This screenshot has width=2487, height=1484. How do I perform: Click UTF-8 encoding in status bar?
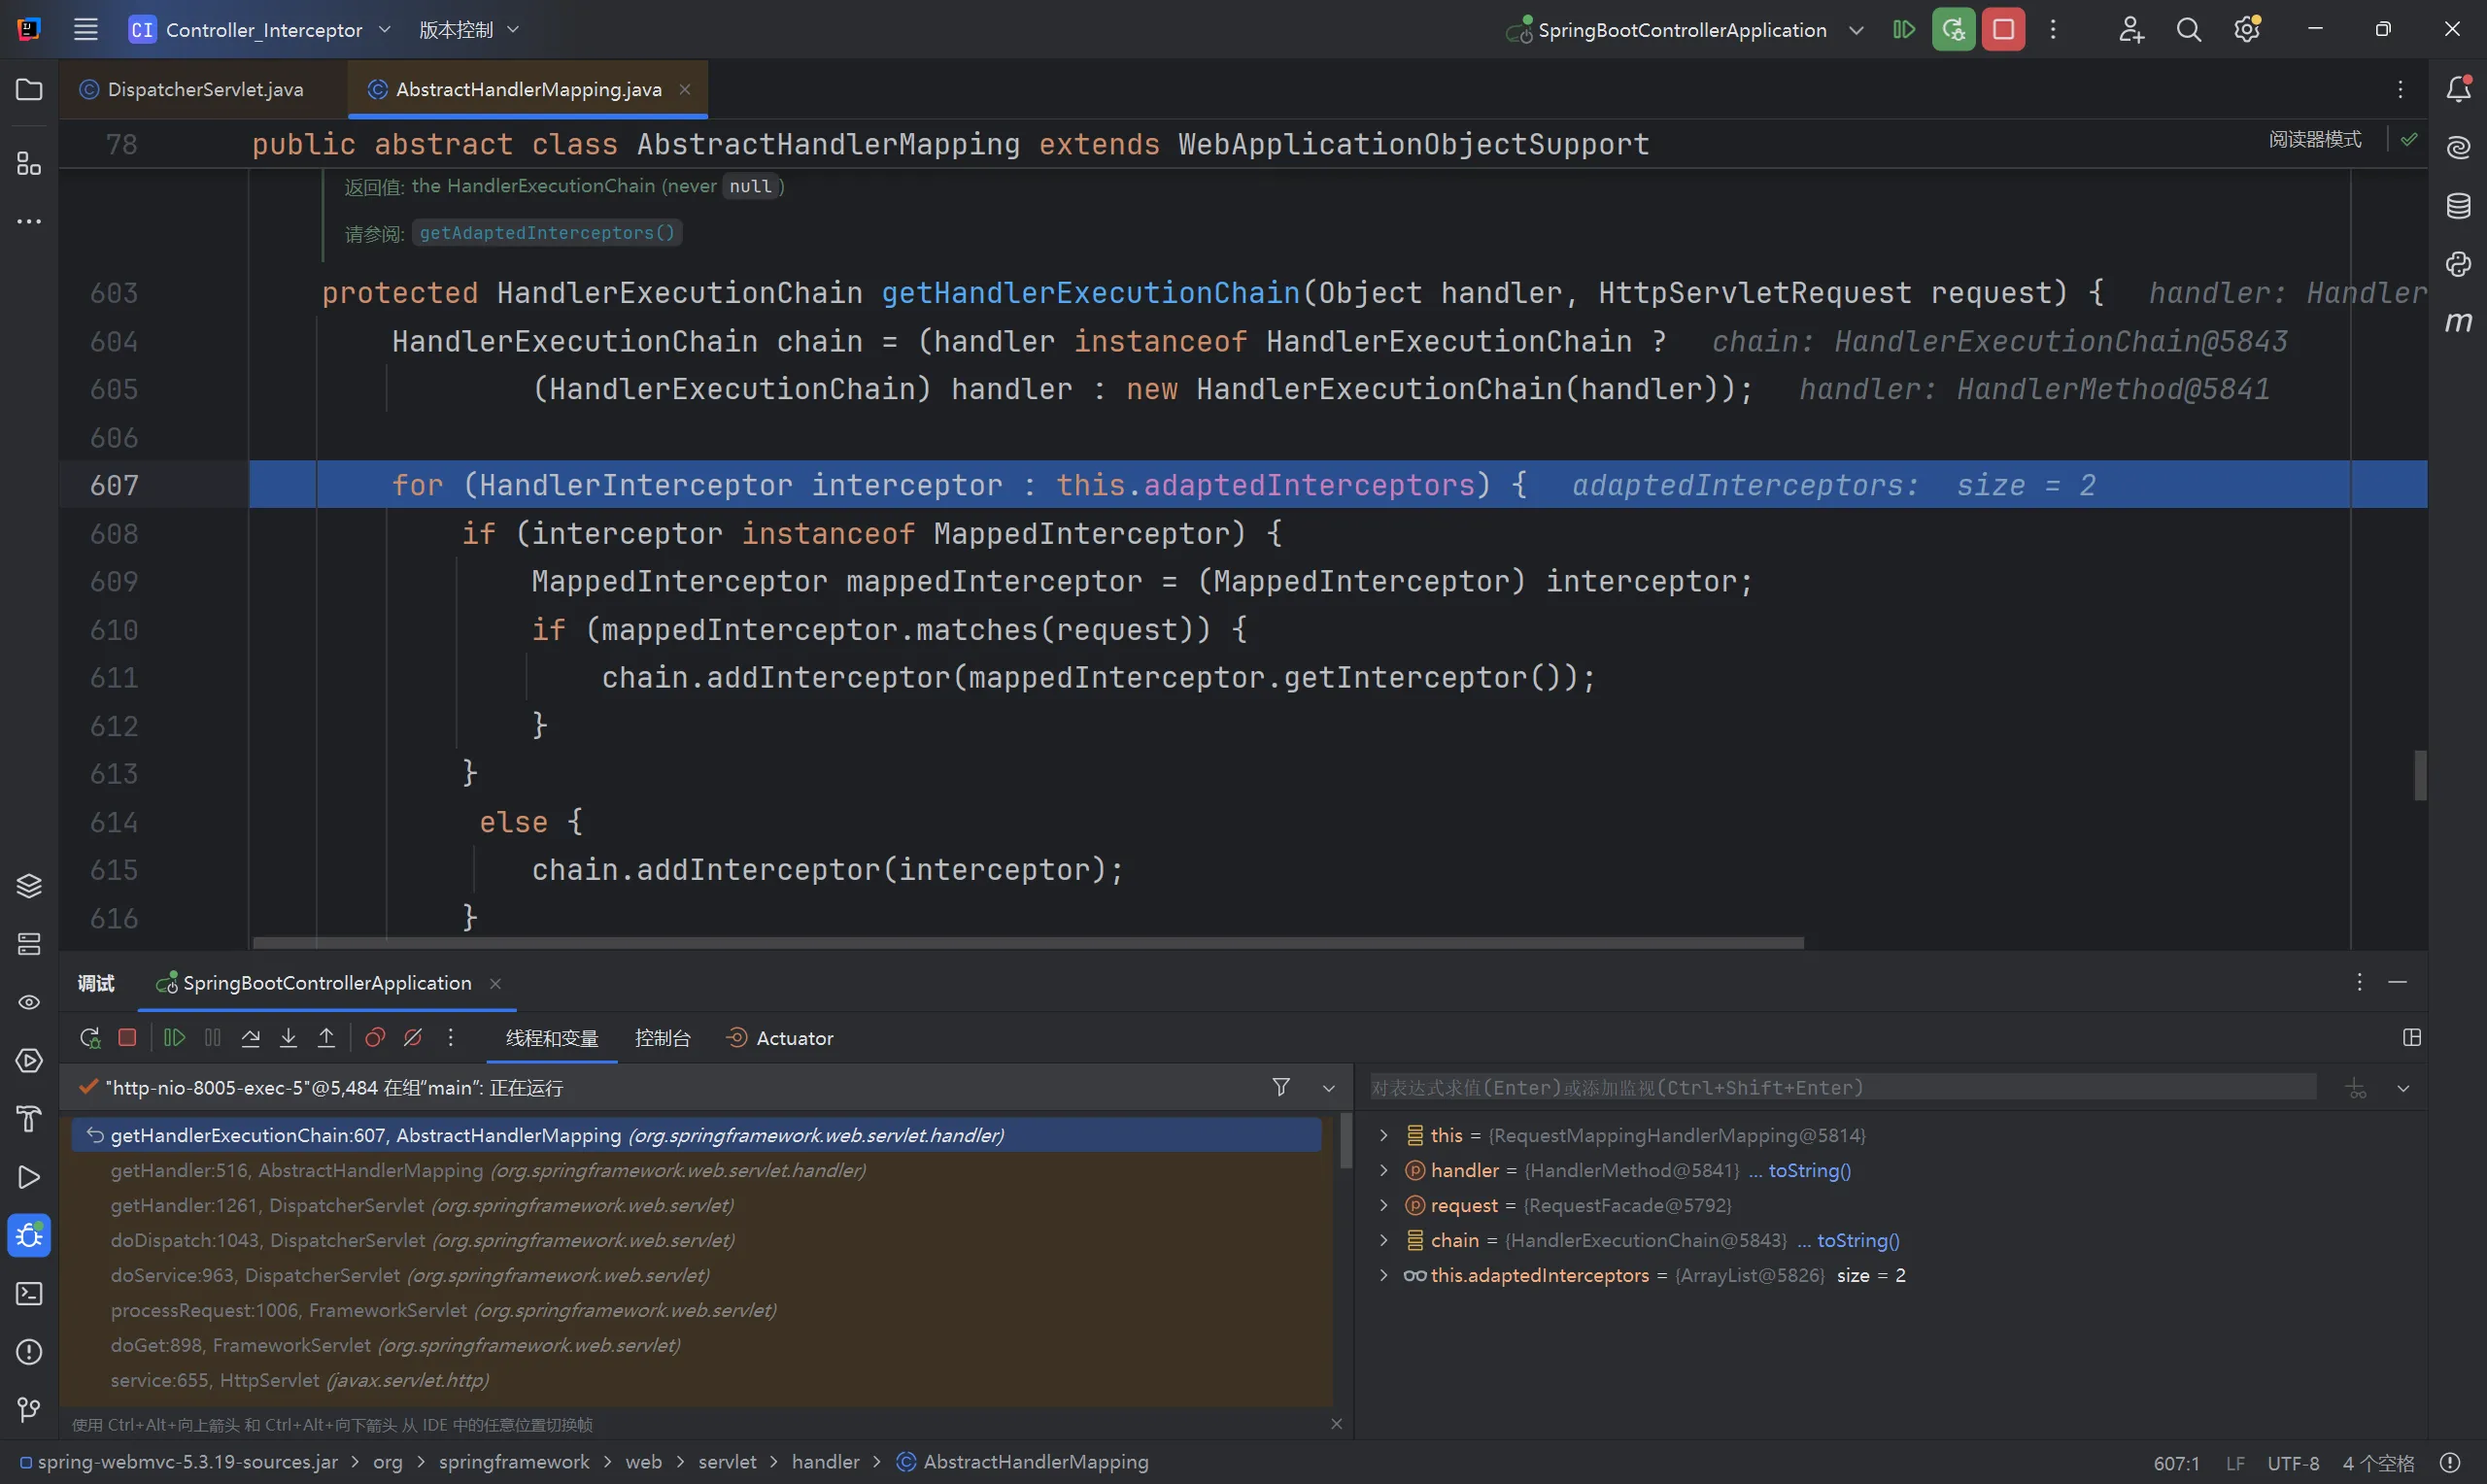[x=2293, y=1463]
